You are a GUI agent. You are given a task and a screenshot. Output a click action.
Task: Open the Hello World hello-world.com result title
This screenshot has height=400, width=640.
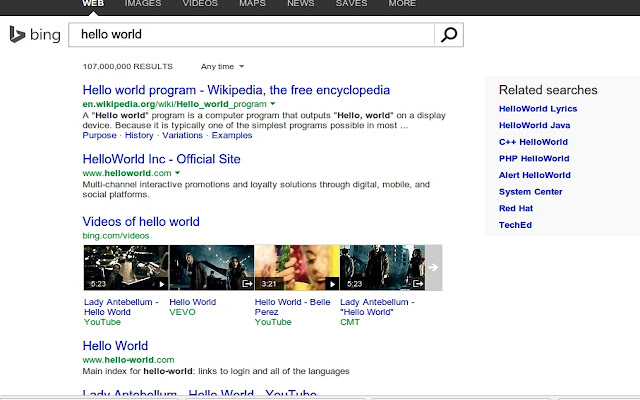coord(115,346)
